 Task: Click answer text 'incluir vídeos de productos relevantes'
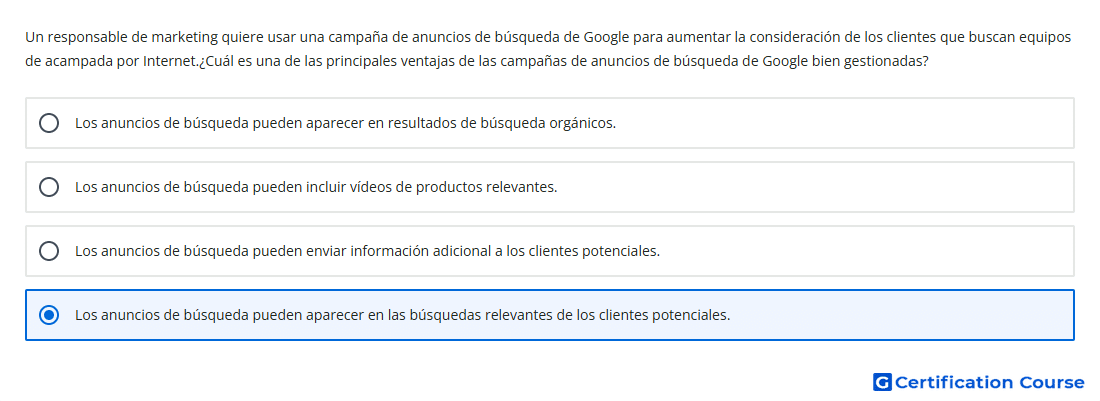(432, 187)
